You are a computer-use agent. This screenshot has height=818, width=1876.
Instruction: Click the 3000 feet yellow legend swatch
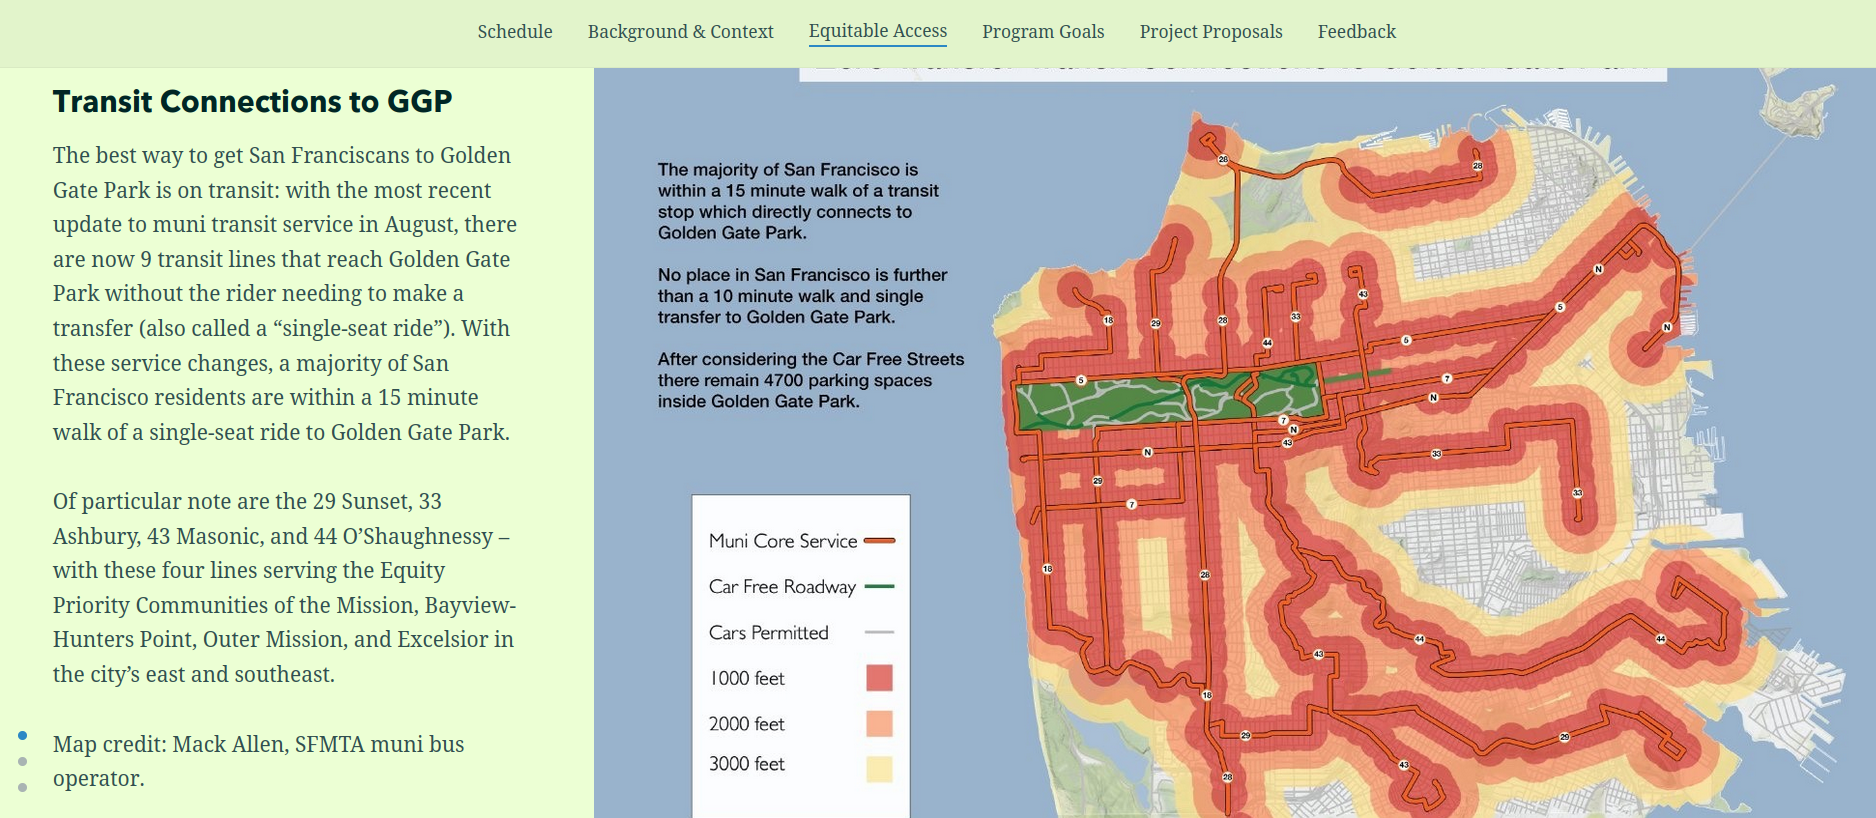tap(879, 768)
